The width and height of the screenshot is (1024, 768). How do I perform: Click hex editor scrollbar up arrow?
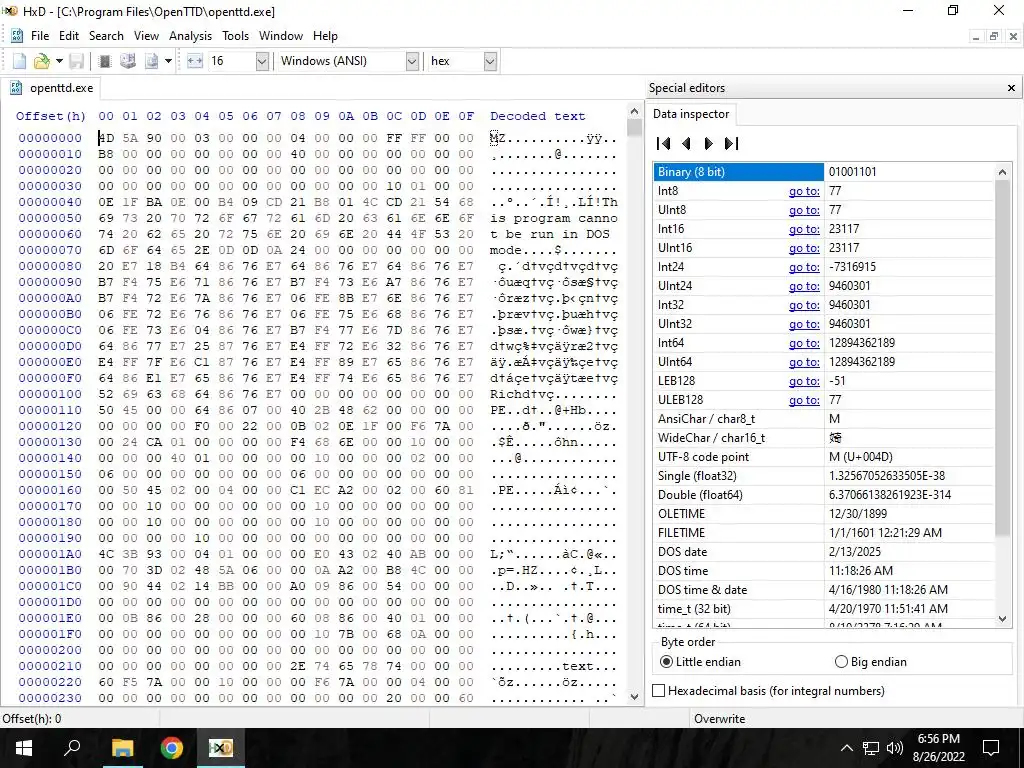tap(633, 110)
